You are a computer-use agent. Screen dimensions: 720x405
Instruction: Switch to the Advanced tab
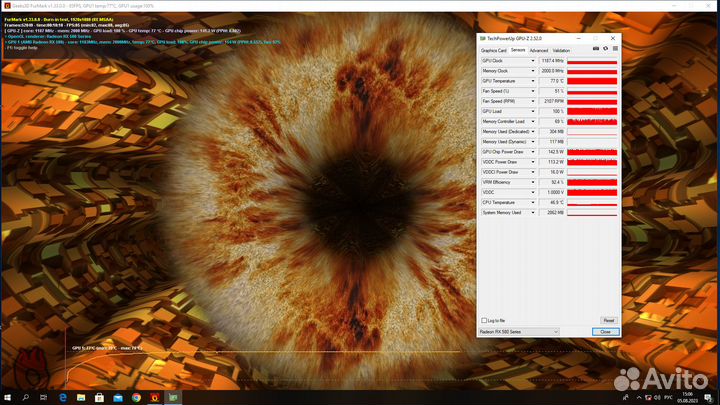pos(538,49)
